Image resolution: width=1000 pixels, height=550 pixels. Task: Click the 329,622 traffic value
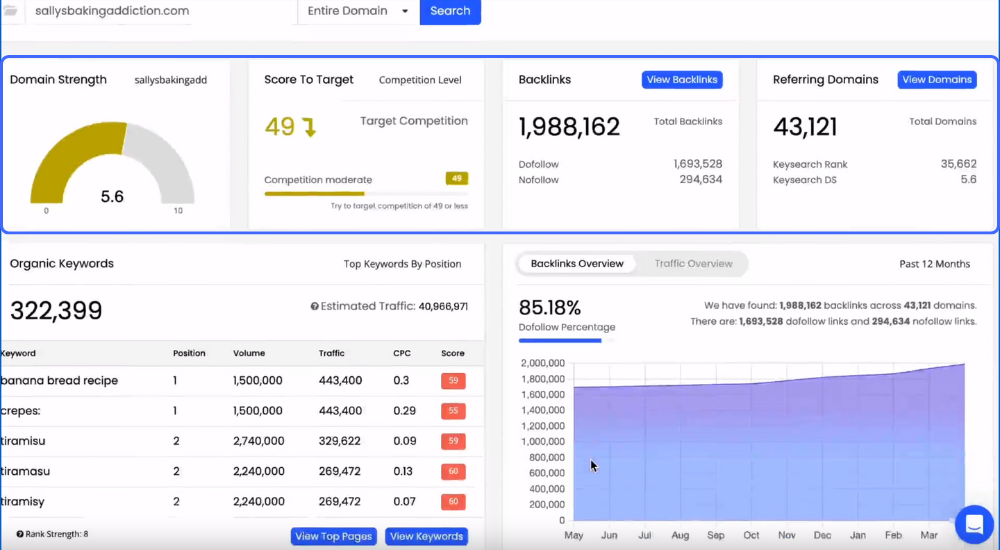coord(340,441)
